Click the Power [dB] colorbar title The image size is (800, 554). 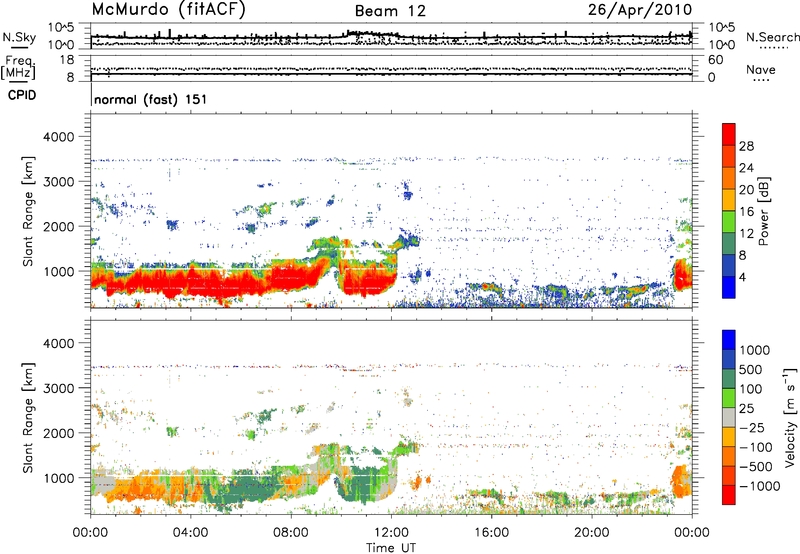(x=763, y=211)
